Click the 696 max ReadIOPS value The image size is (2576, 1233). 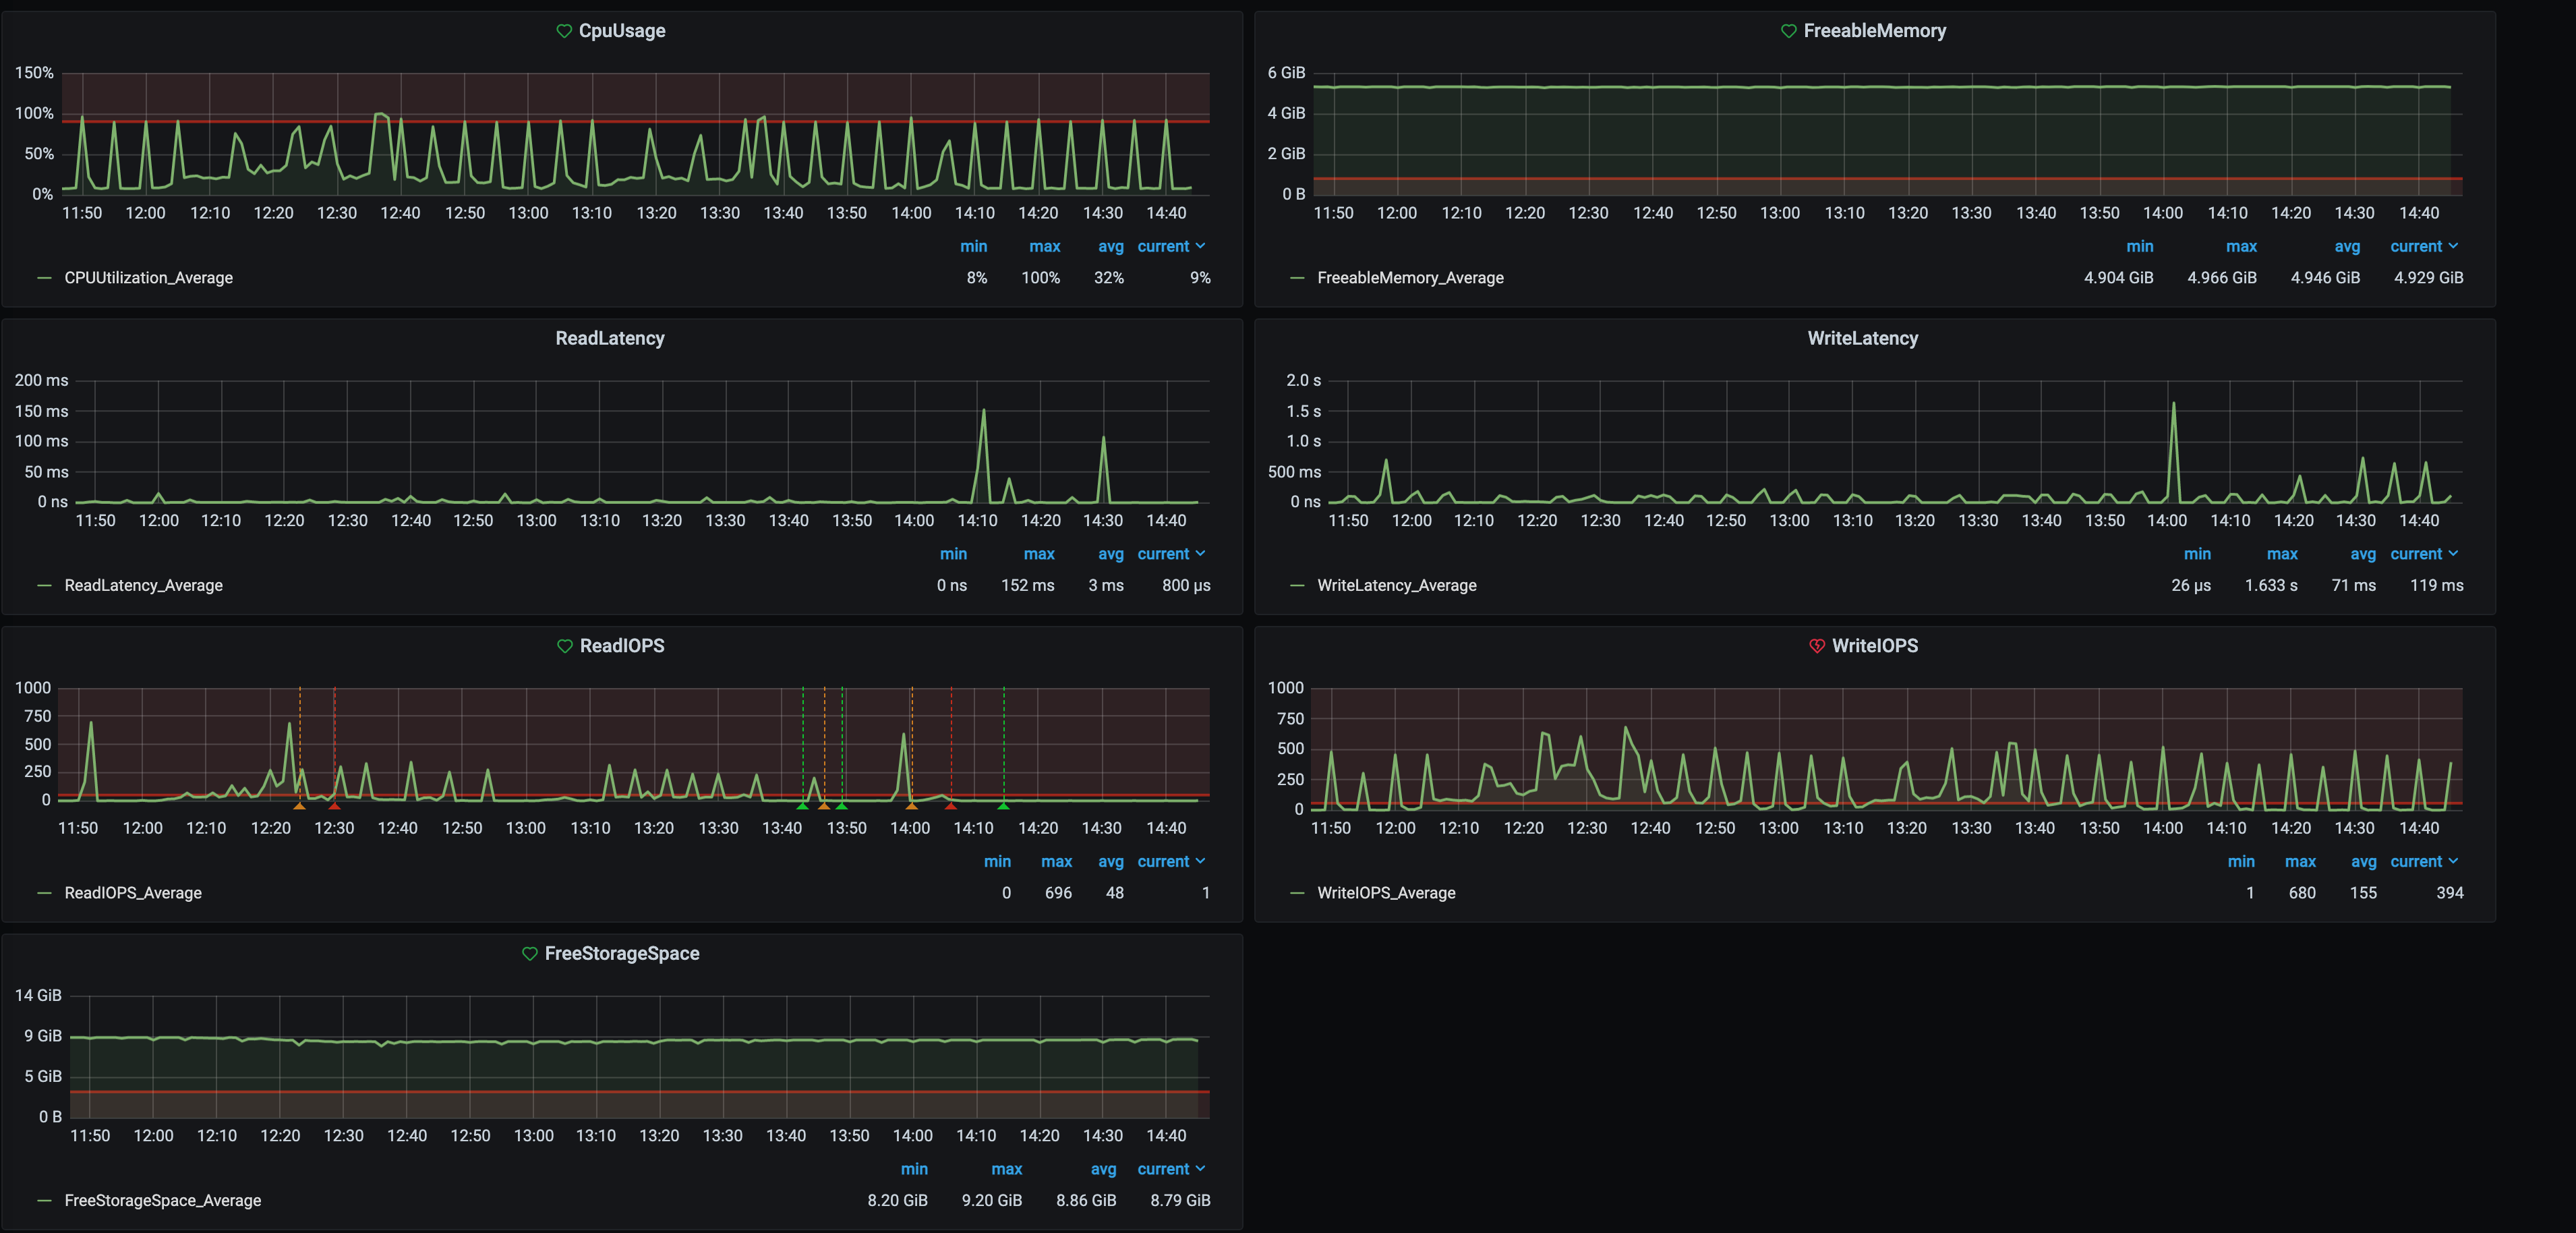1058,893
